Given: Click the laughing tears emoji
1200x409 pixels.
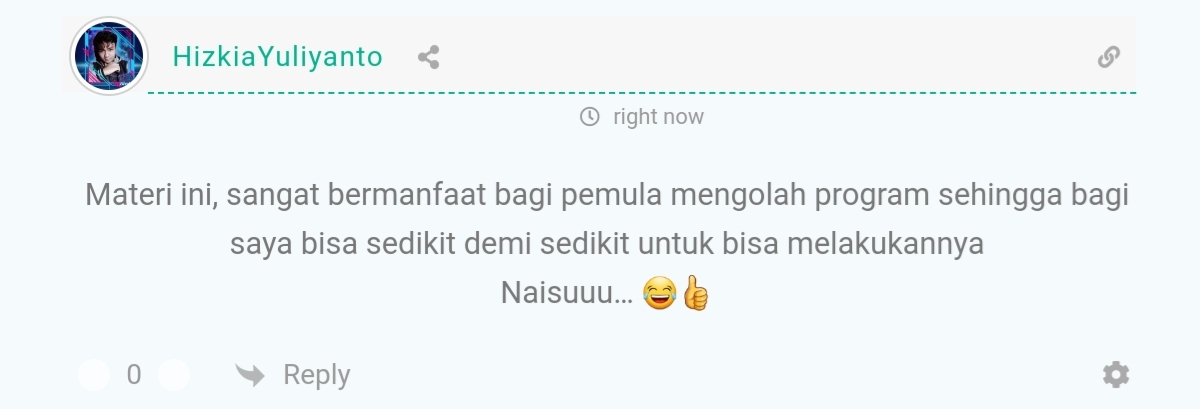Looking at the screenshot, I should 660,294.
